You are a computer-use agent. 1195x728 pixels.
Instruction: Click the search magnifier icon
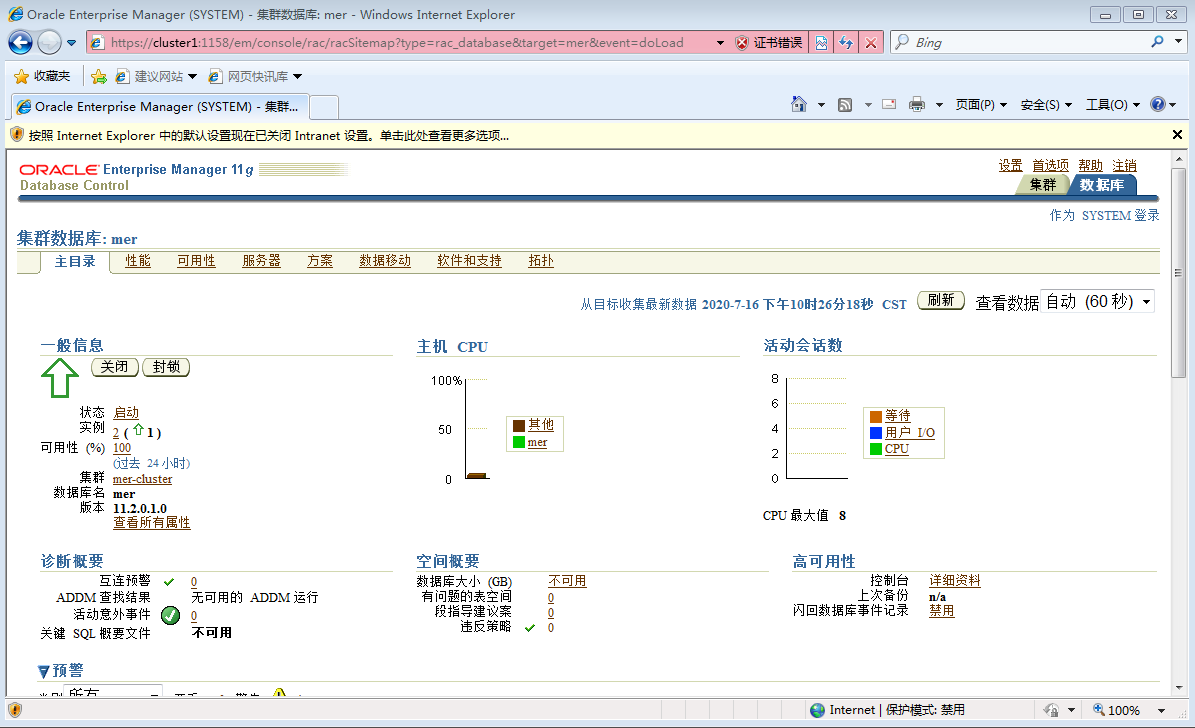(1158, 42)
